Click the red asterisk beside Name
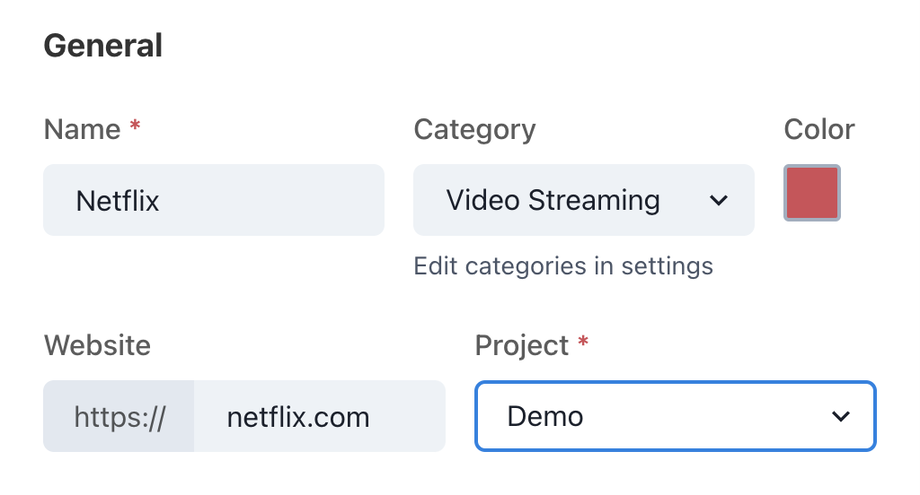Image resolution: width=920 pixels, height=495 pixels. pyautogui.click(x=135, y=129)
